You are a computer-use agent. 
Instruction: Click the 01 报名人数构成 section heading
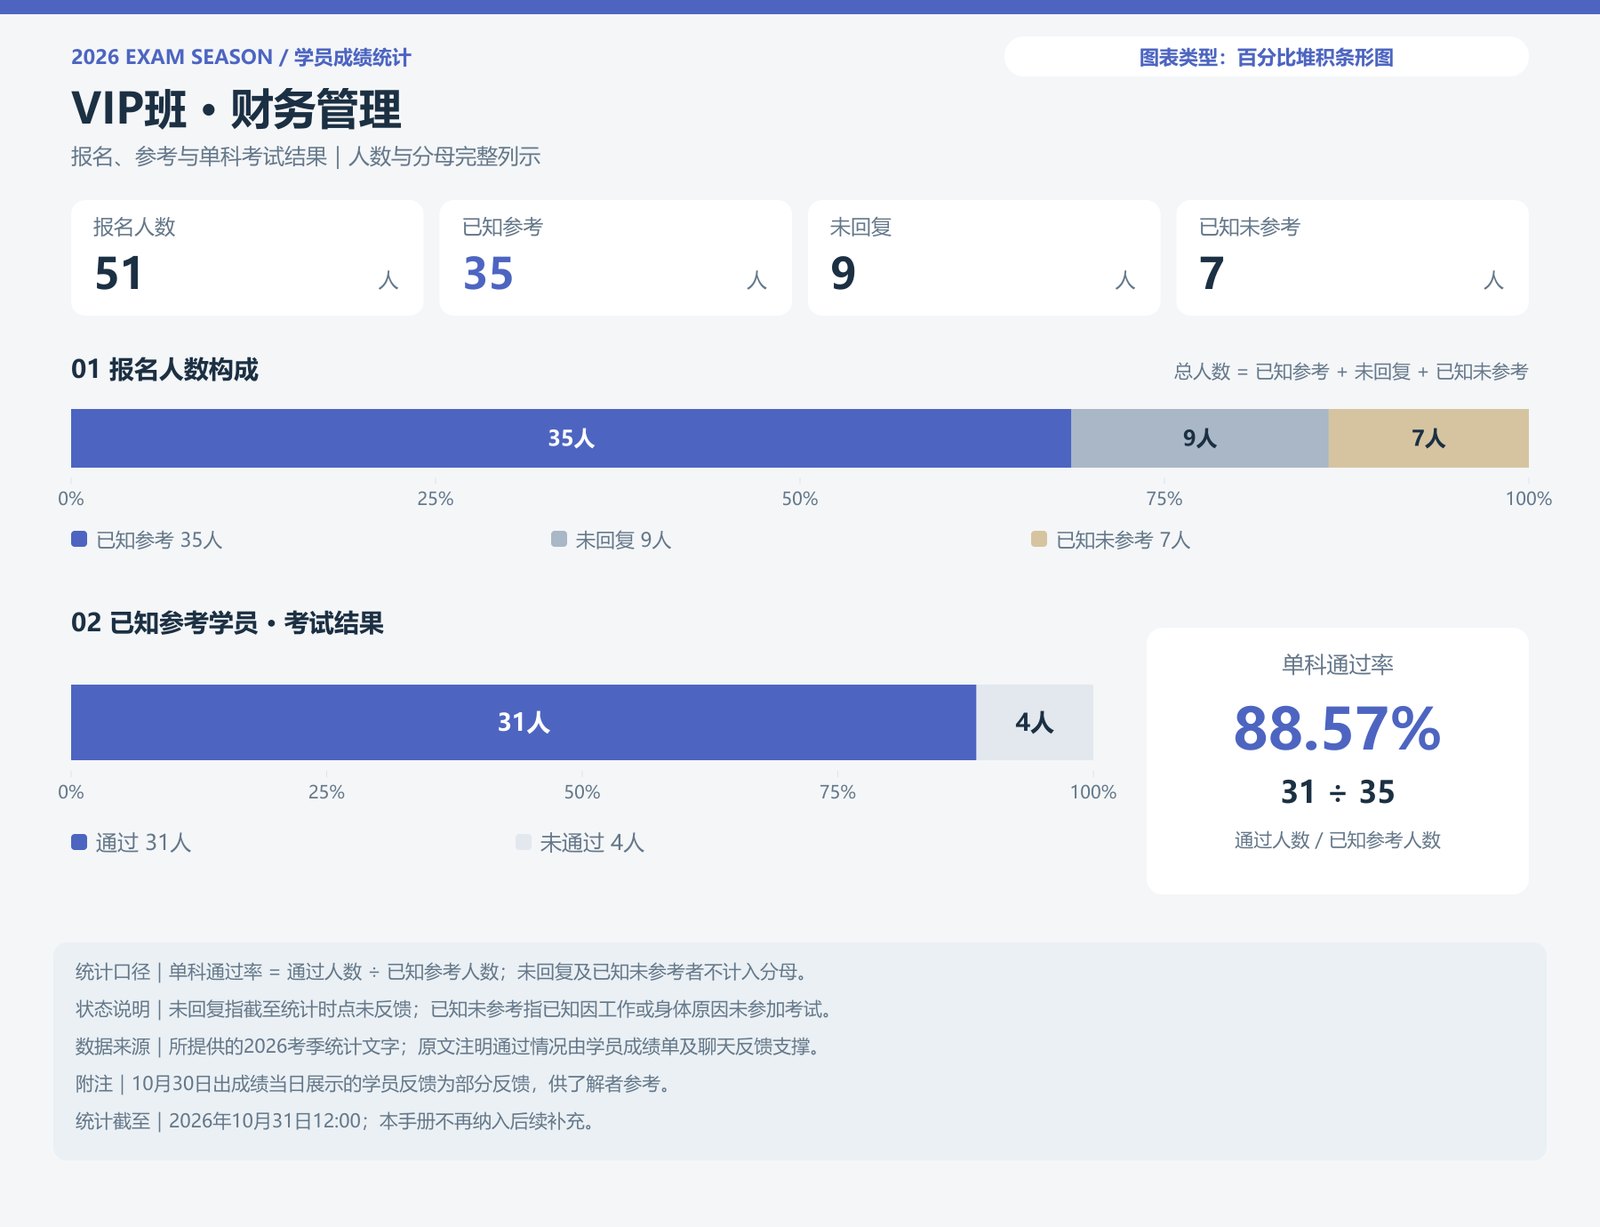click(x=165, y=370)
